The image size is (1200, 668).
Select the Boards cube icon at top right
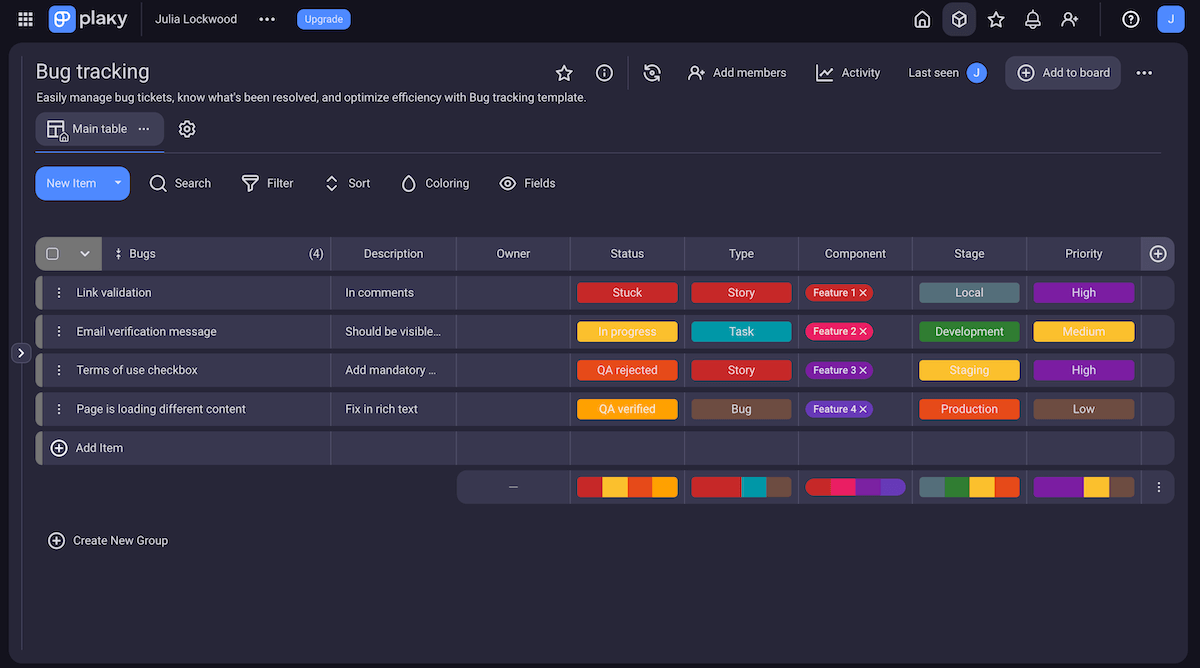coord(958,19)
